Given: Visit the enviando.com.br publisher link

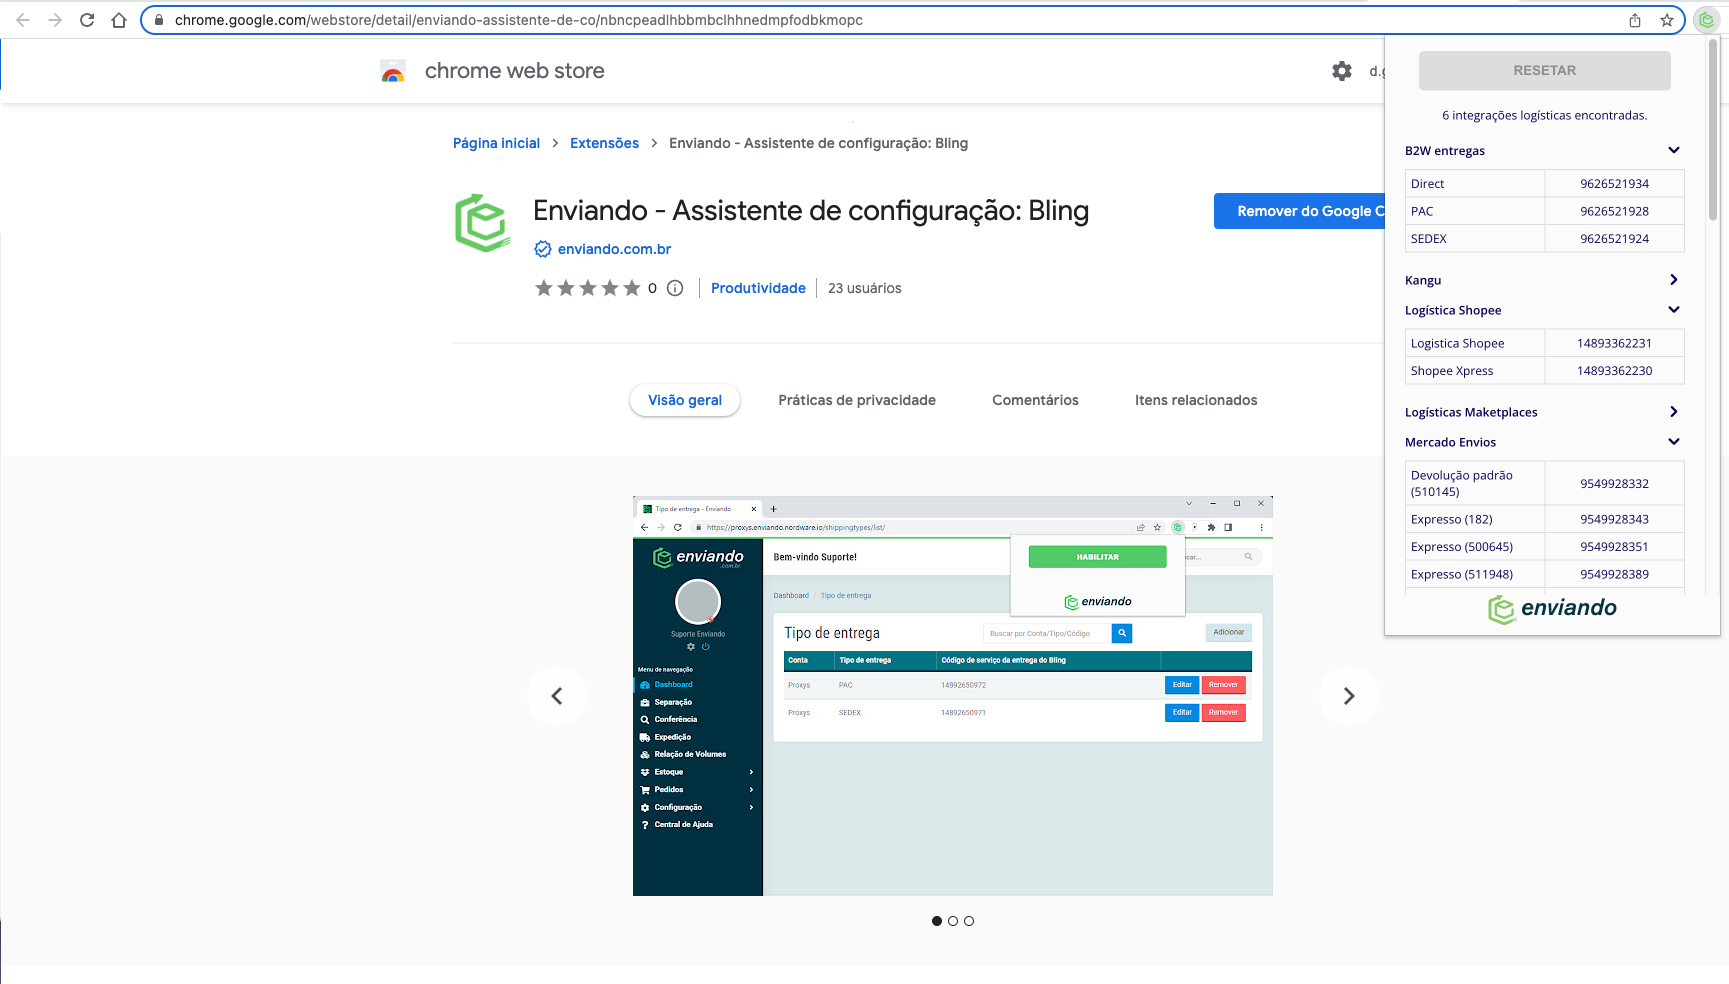Looking at the screenshot, I should point(614,249).
